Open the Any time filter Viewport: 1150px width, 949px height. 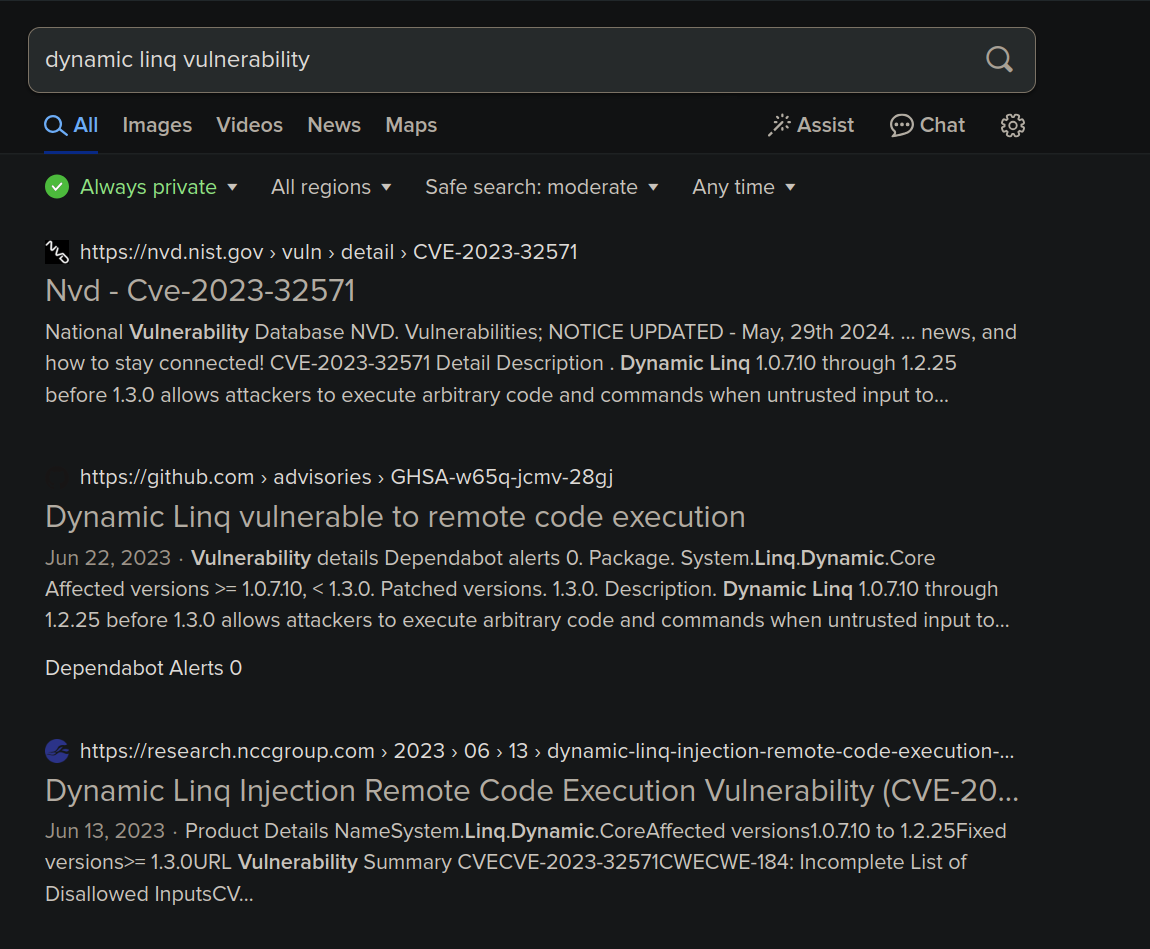pyautogui.click(x=743, y=187)
